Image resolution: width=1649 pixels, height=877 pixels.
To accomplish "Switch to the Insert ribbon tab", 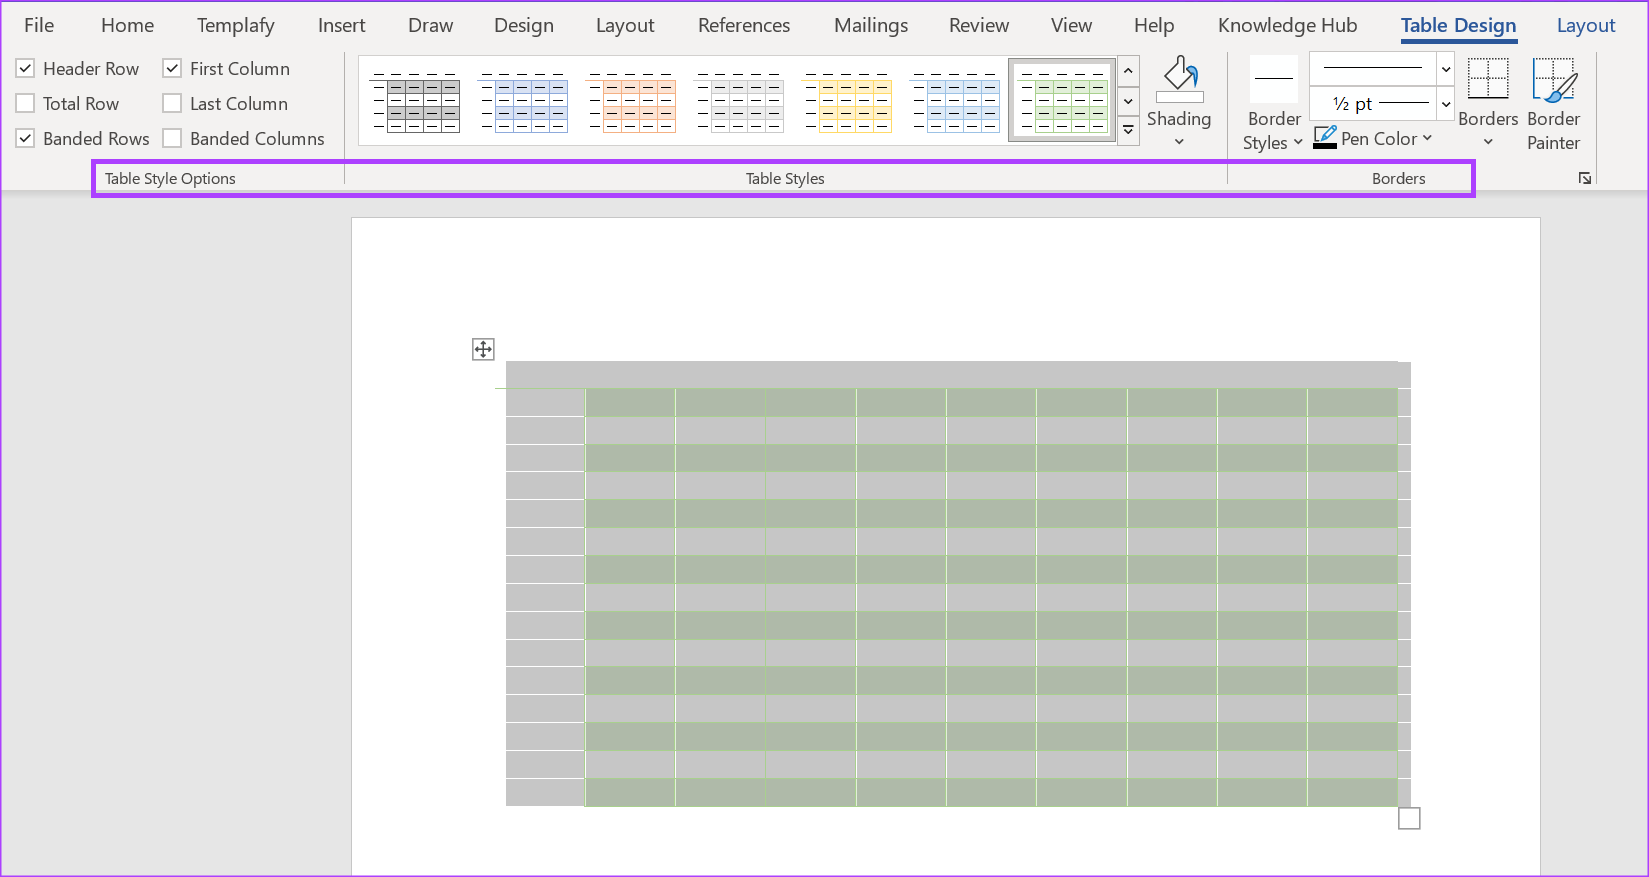I will click(341, 26).
